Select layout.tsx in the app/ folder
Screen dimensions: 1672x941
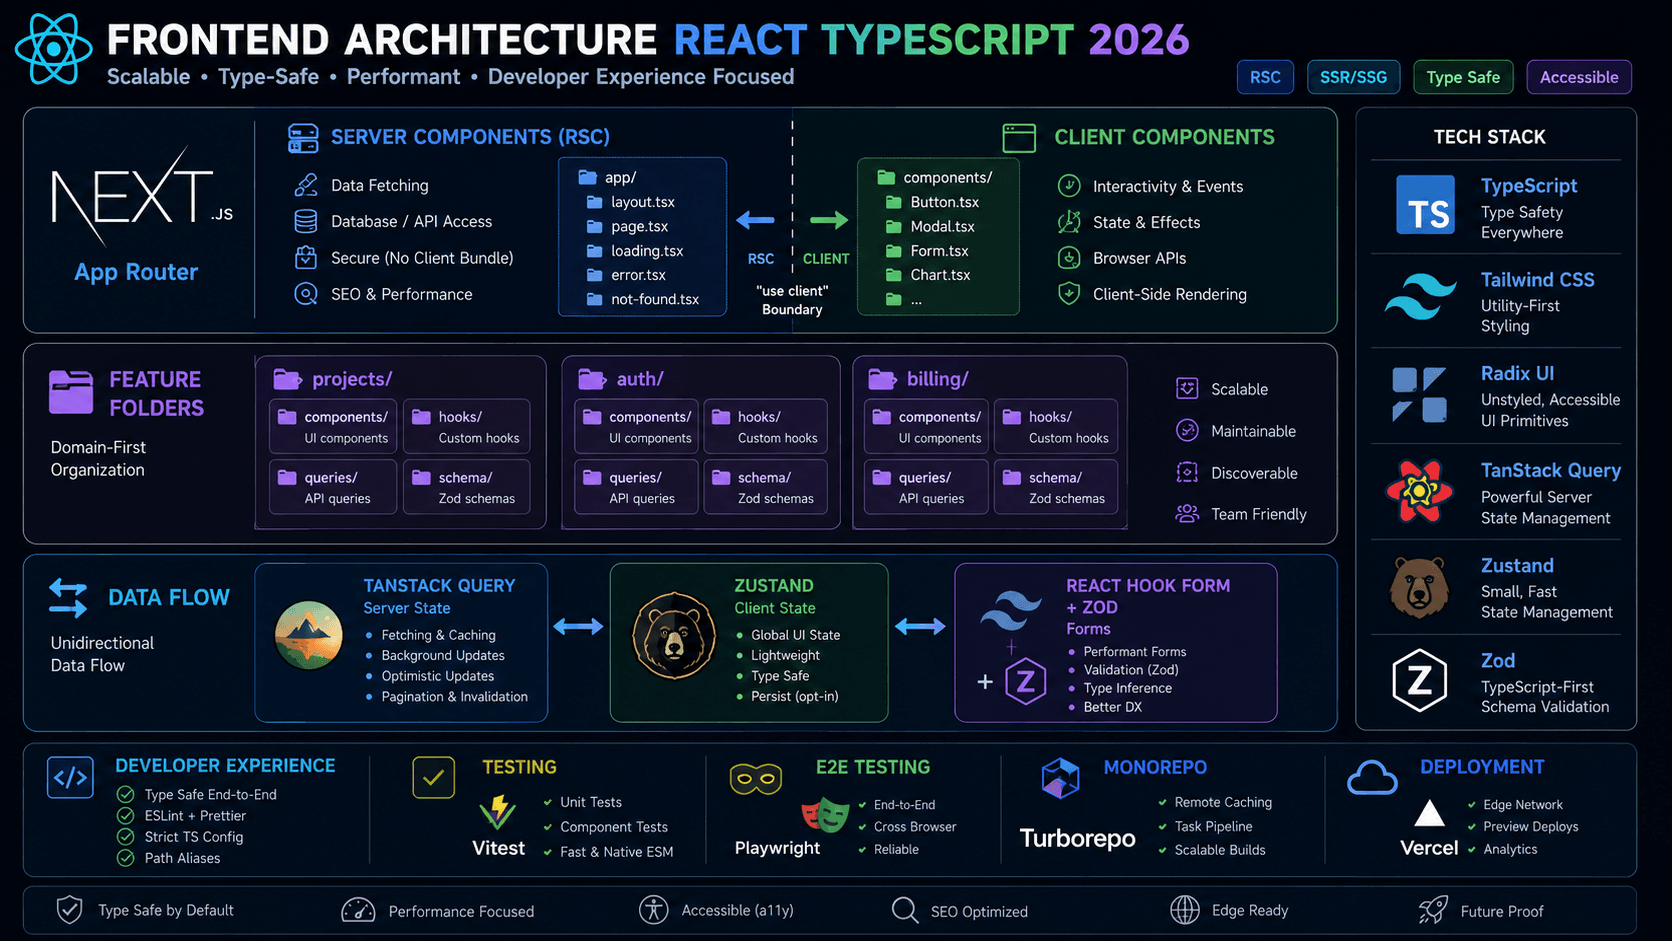631,202
